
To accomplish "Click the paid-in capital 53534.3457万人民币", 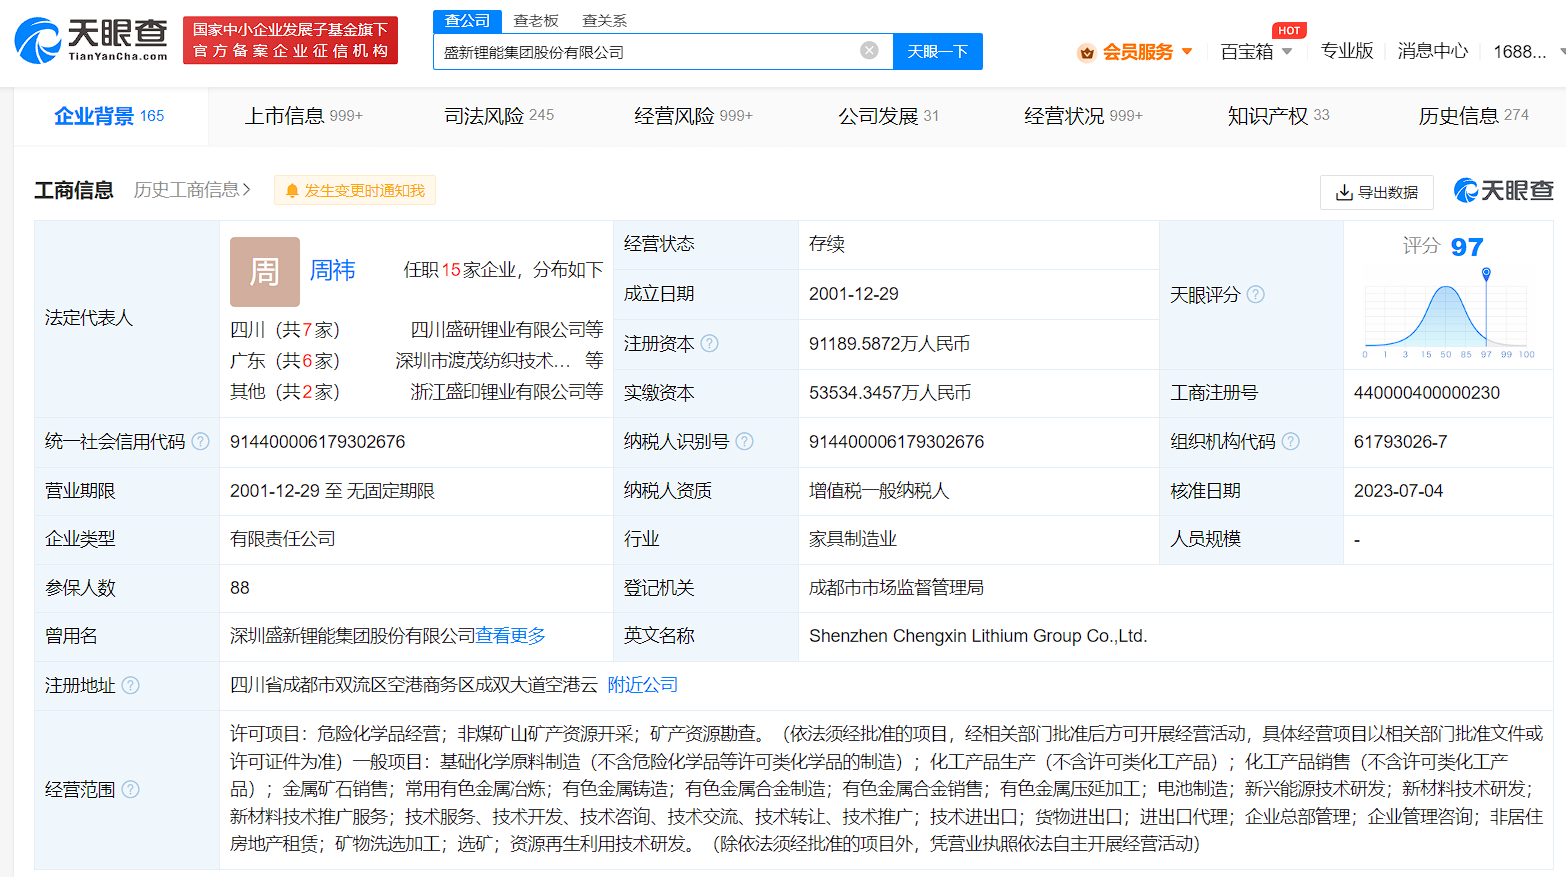I will coord(890,393).
